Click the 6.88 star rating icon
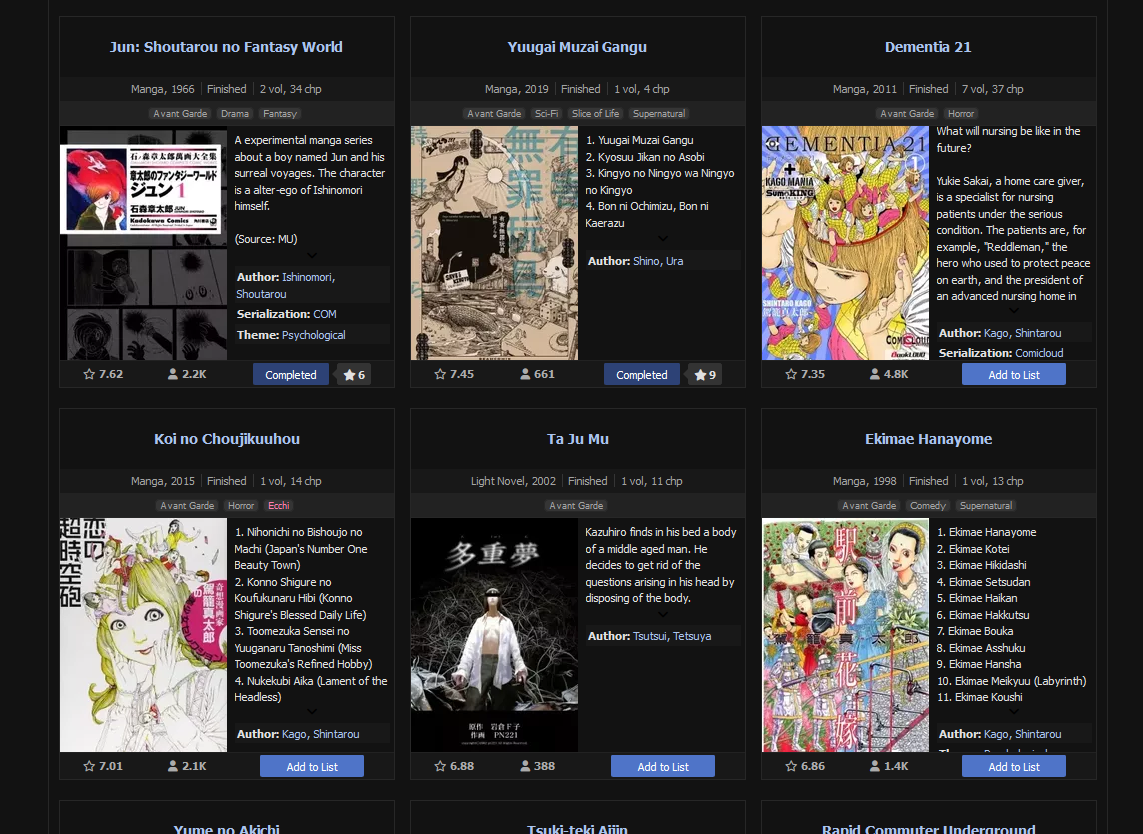This screenshot has width=1143, height=834. (440, 766)
